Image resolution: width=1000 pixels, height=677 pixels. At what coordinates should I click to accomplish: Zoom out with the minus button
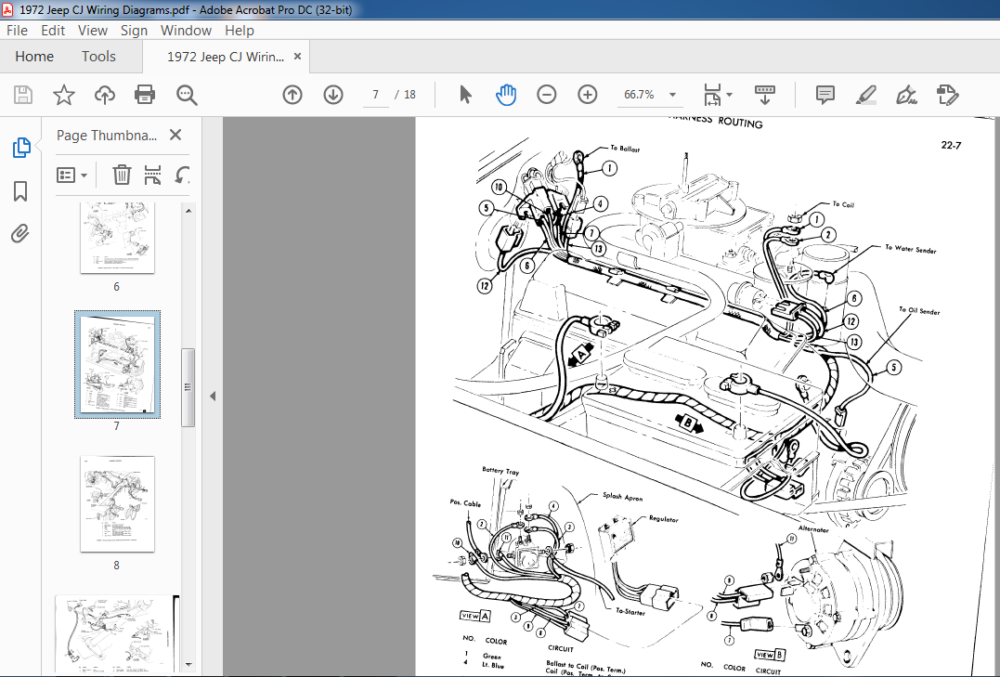click(x=547, y=95)
